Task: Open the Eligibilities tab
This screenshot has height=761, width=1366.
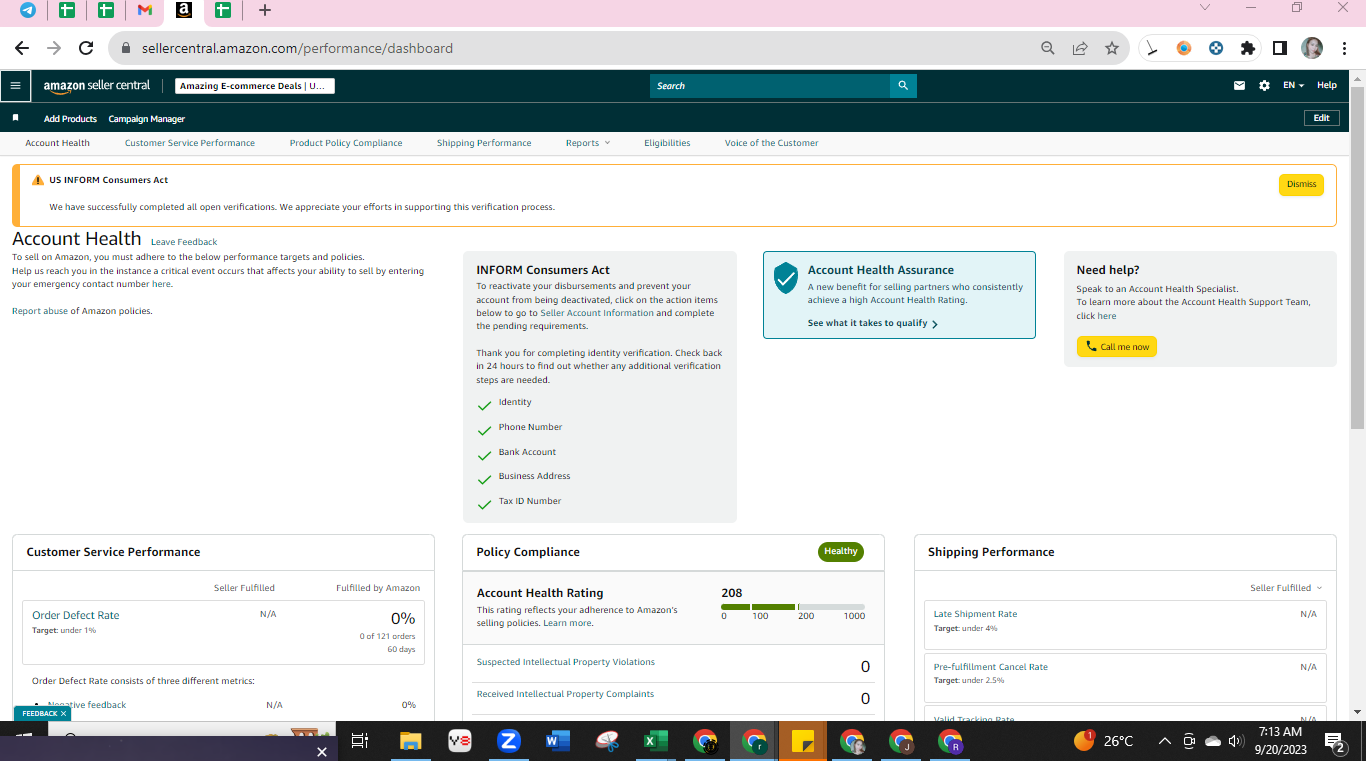Action: [667, 143]
